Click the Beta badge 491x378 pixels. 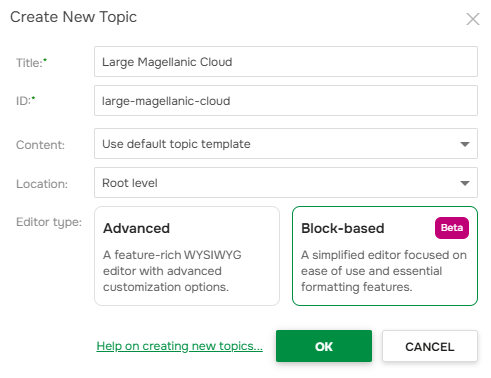click(x=452, y=228)
